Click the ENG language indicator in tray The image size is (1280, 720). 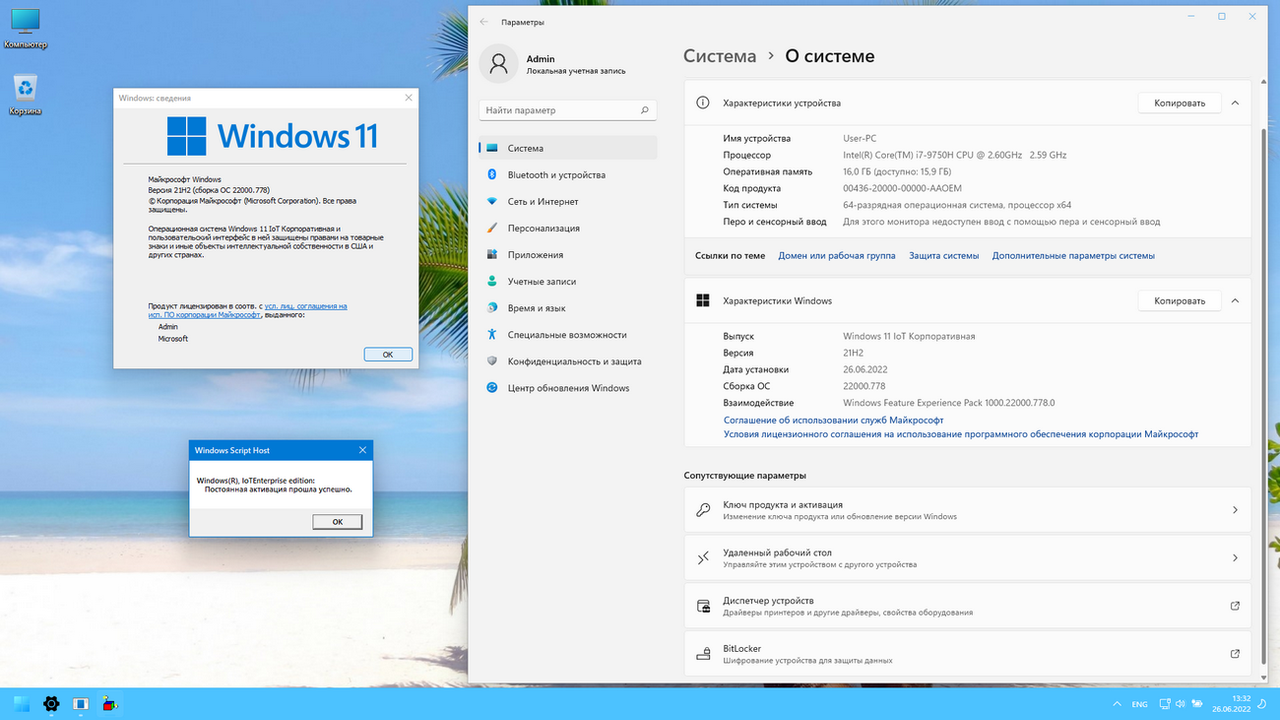(x=1139, y=704)
